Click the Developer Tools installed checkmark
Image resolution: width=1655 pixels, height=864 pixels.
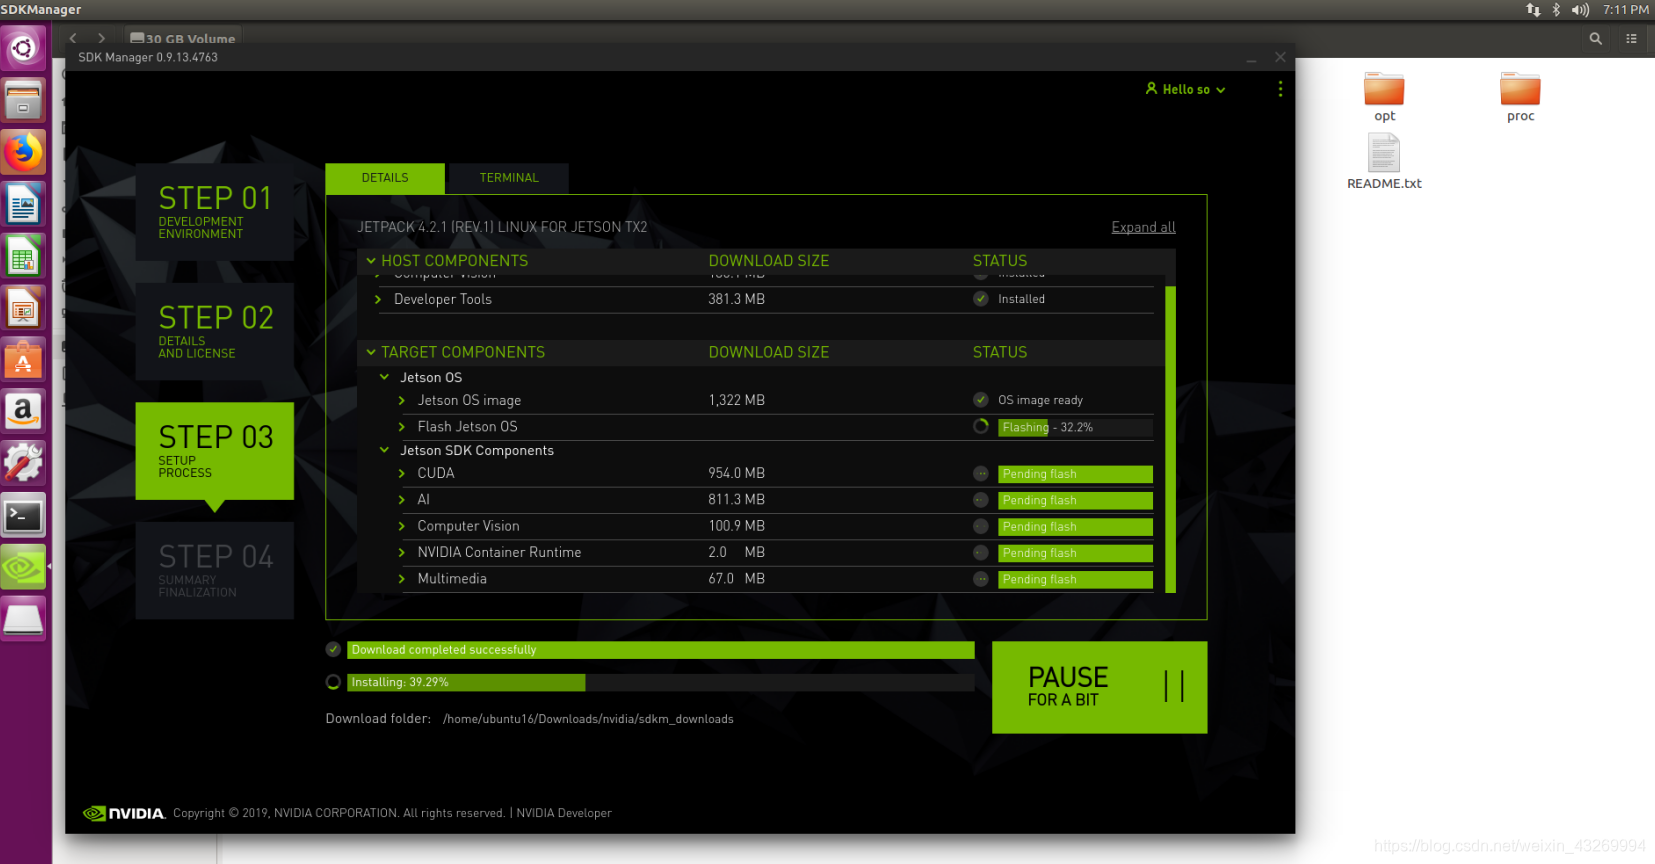point(981,299)
